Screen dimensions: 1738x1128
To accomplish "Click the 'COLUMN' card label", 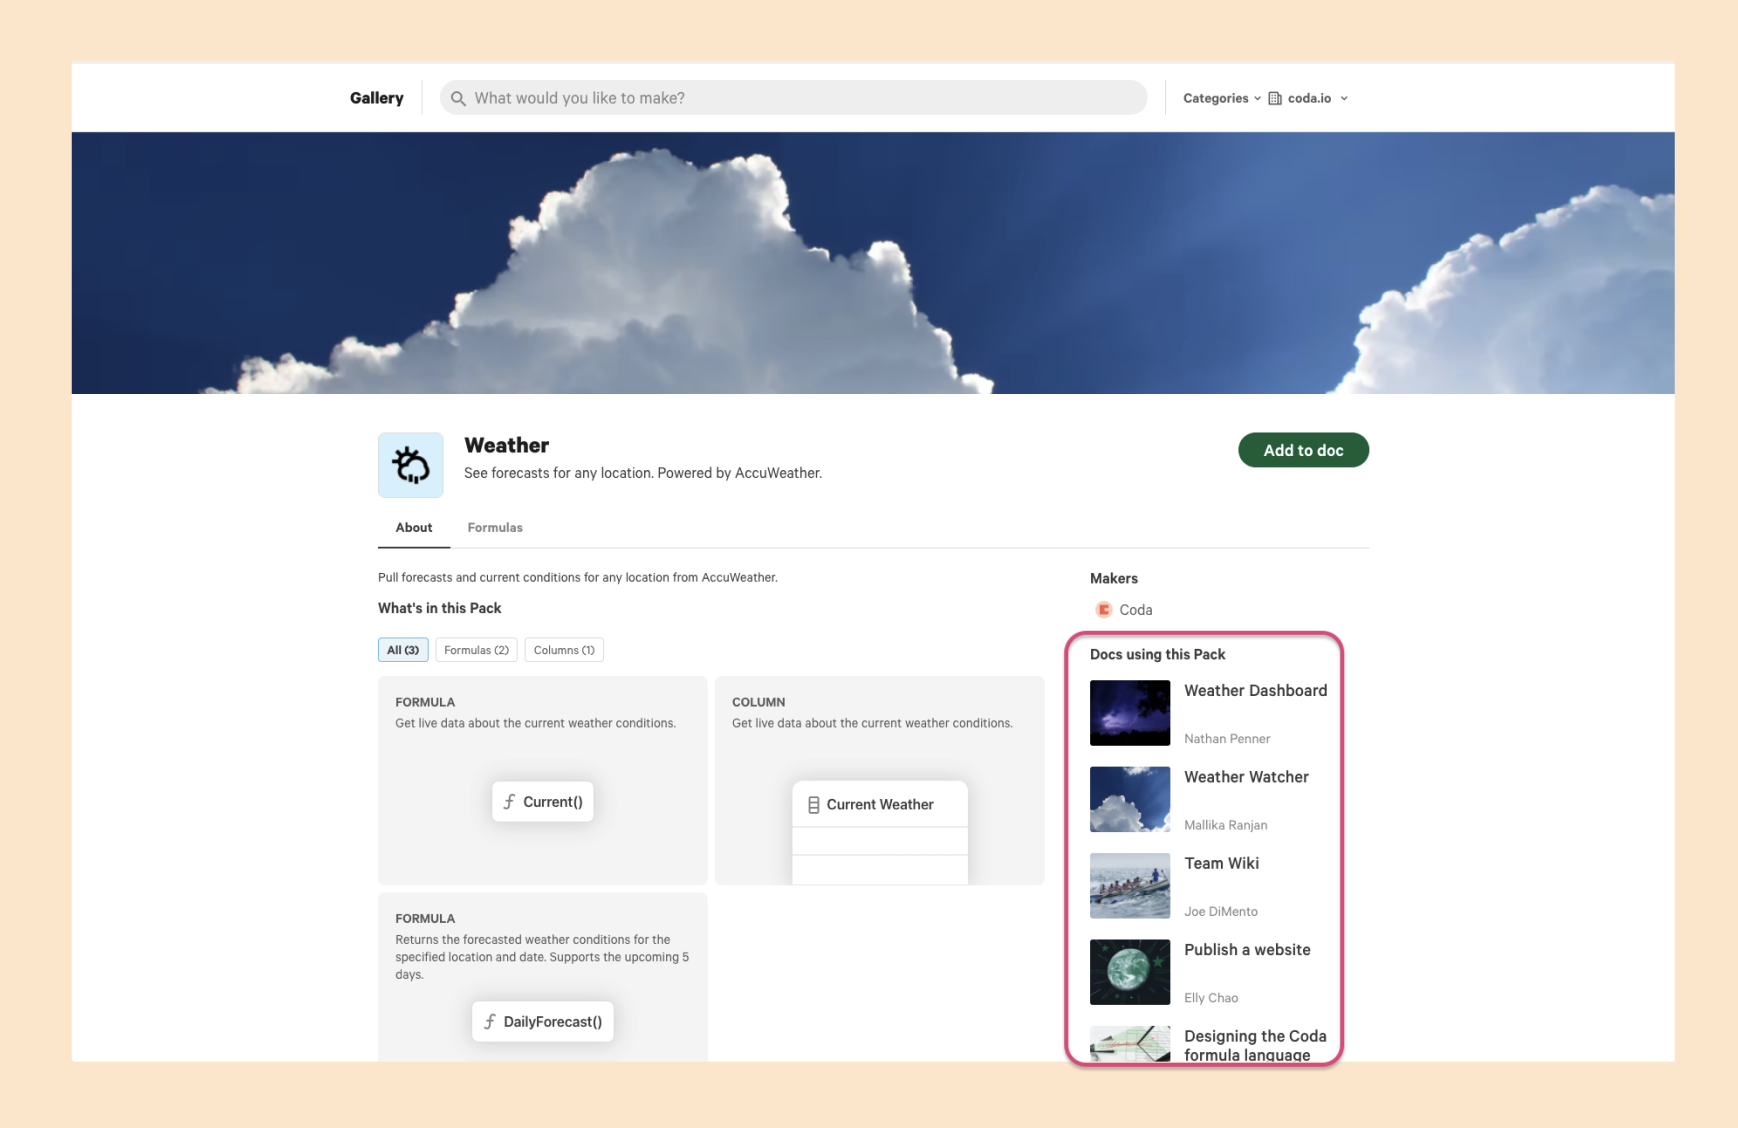I will click(758, 702).
